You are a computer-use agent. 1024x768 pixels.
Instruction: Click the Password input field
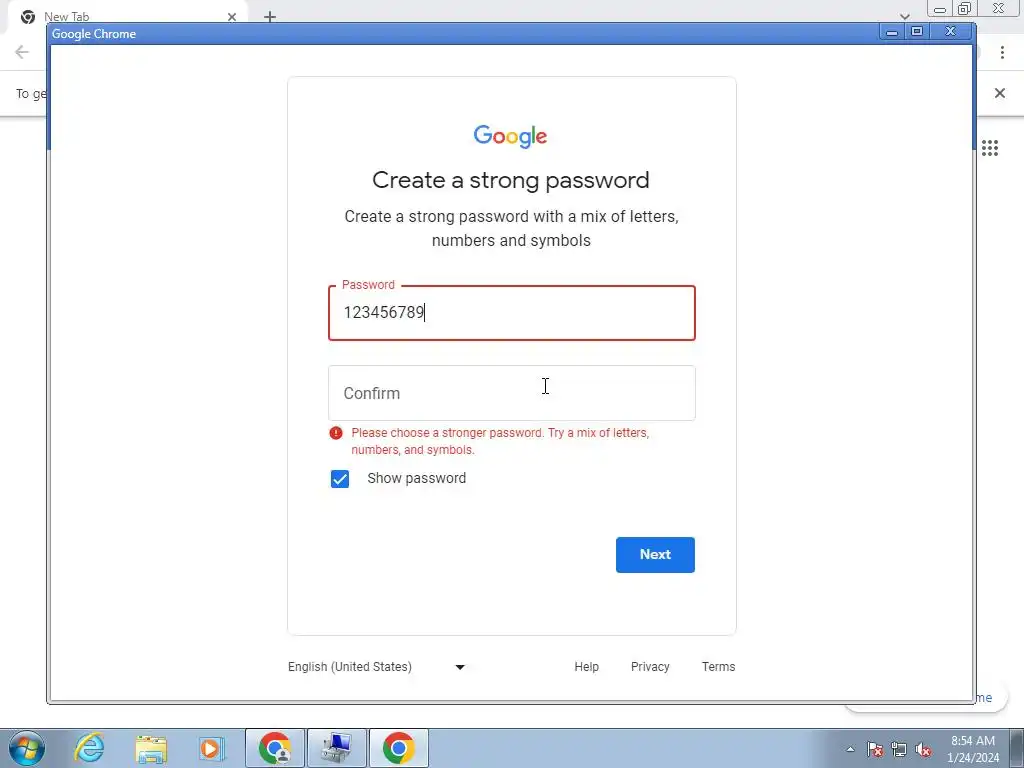511,313
